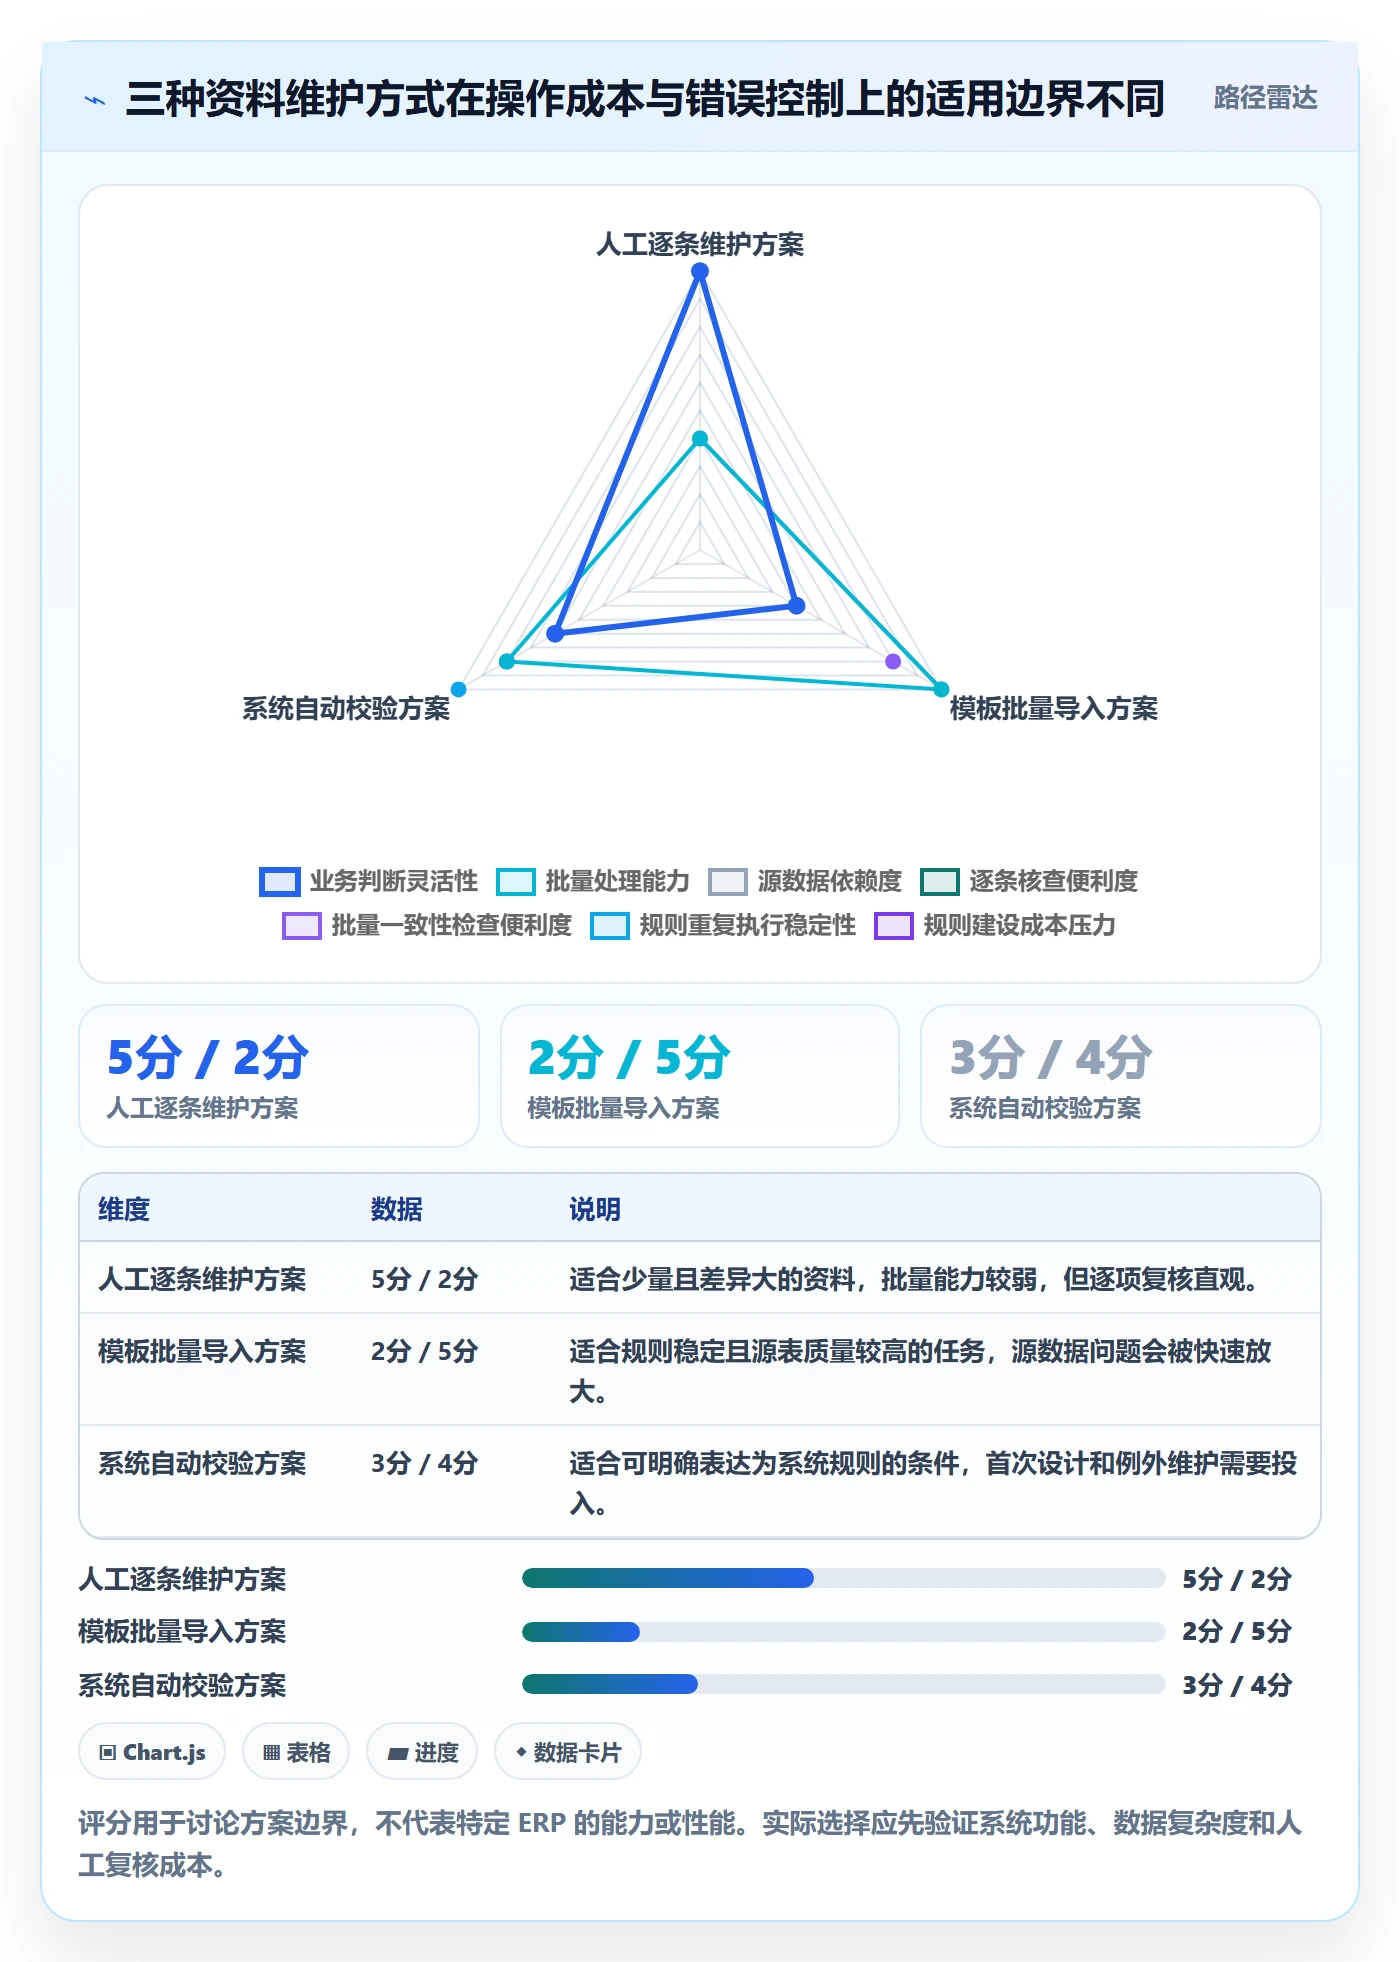
Task: Select the Chart.js tag
Action: coord(152,1752)
